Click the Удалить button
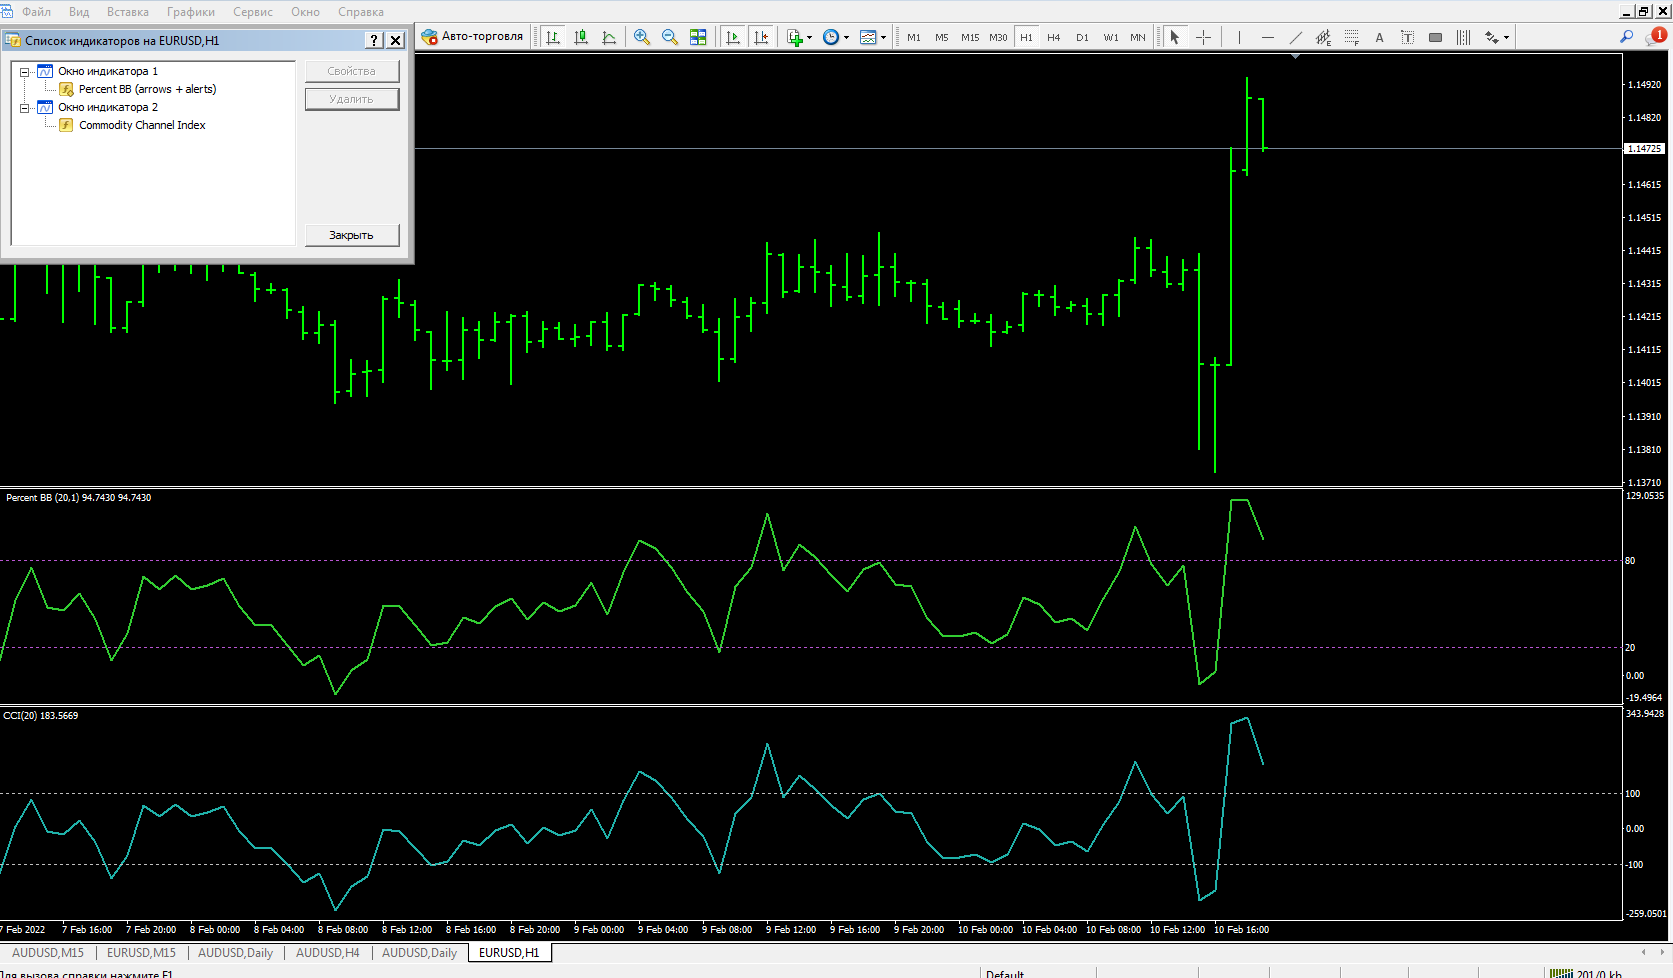The width and height of the screenshot is (1673, 978). tap(352, 99)
